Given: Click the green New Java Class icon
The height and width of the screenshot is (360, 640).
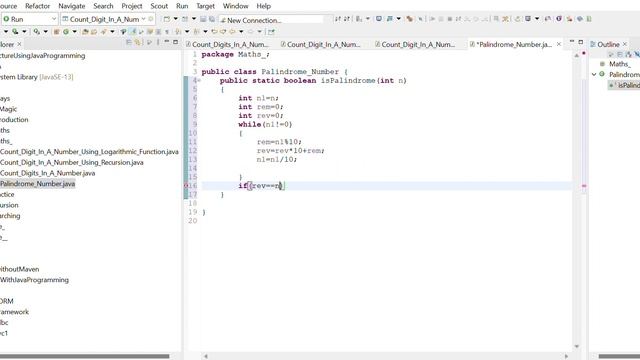Looking at the screenshot, I should click(66, 31).
